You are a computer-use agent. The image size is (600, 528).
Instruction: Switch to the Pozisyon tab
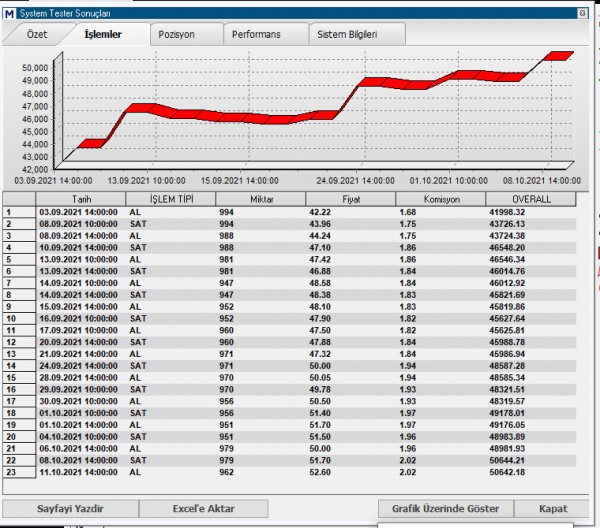[x=177, y=34]
